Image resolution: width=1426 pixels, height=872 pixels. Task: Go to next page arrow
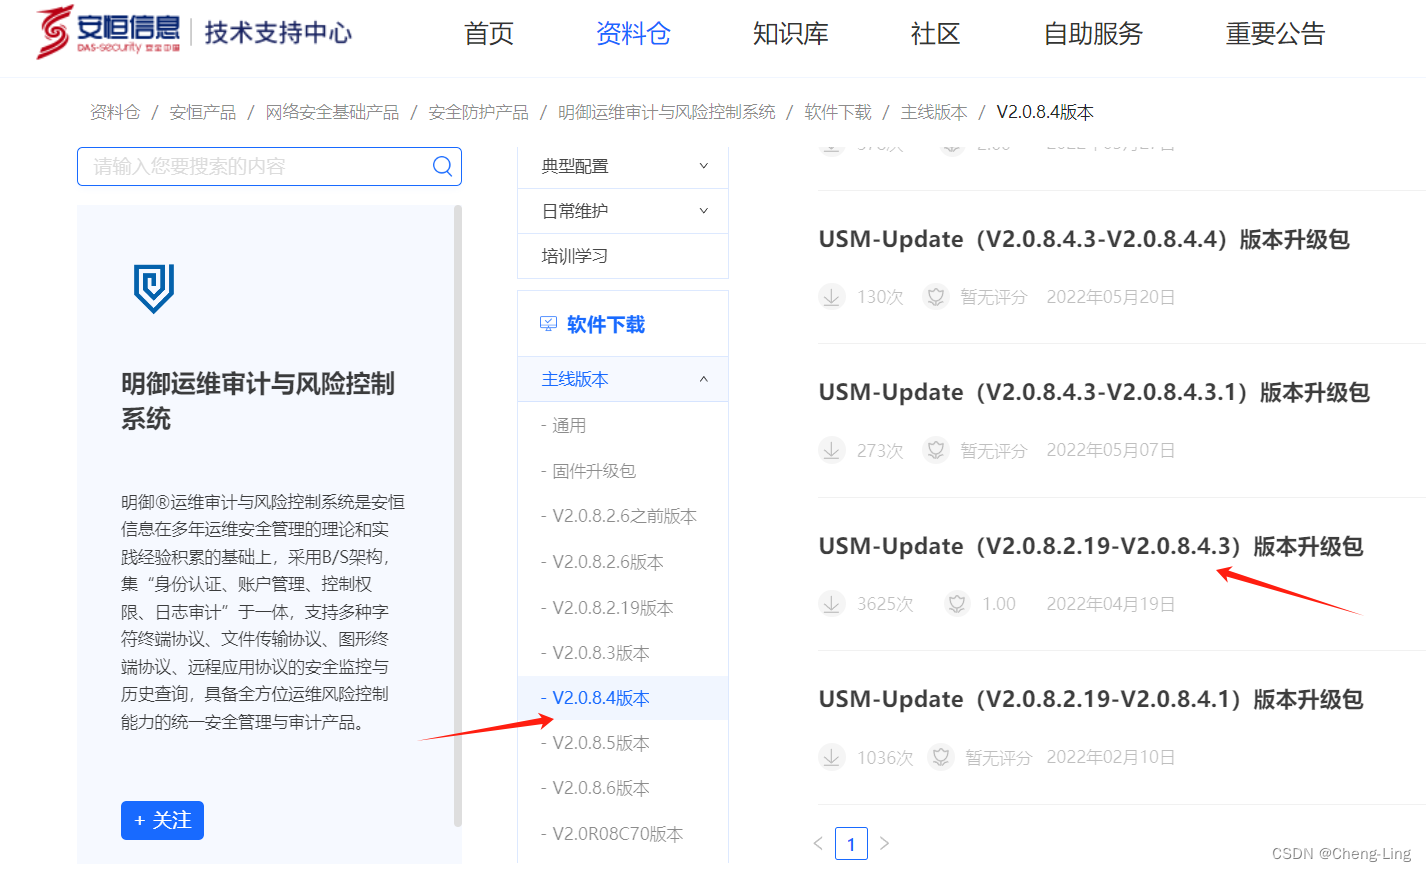[884, 843]
